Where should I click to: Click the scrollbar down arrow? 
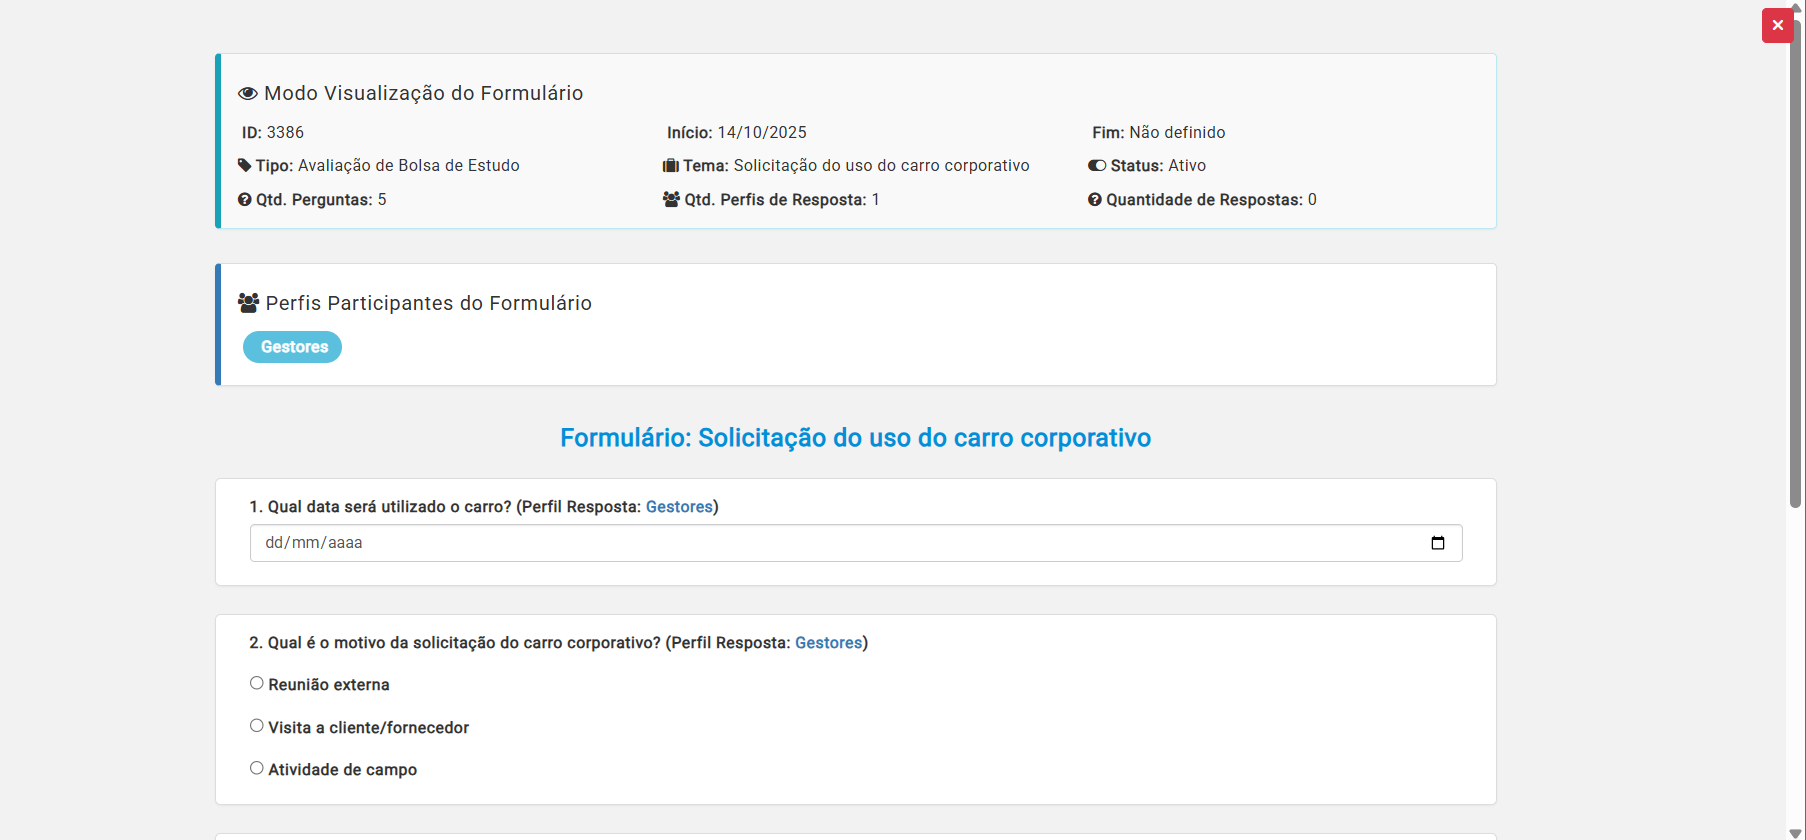click(1795, 833)
